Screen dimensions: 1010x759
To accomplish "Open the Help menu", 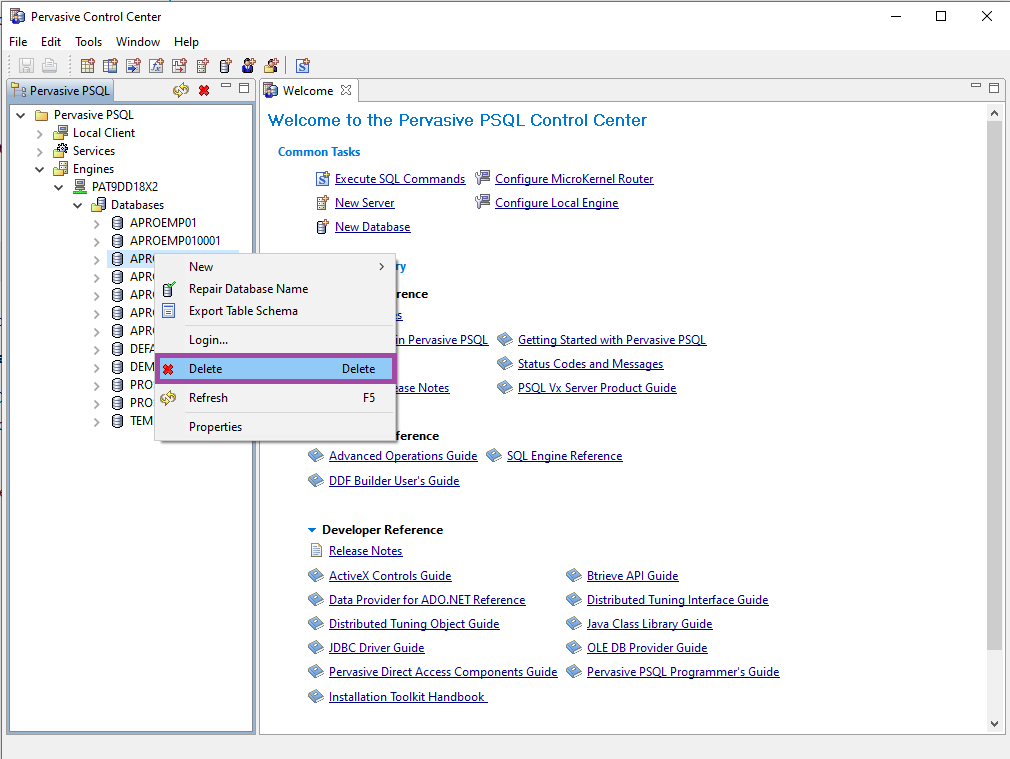I will 186,42.
